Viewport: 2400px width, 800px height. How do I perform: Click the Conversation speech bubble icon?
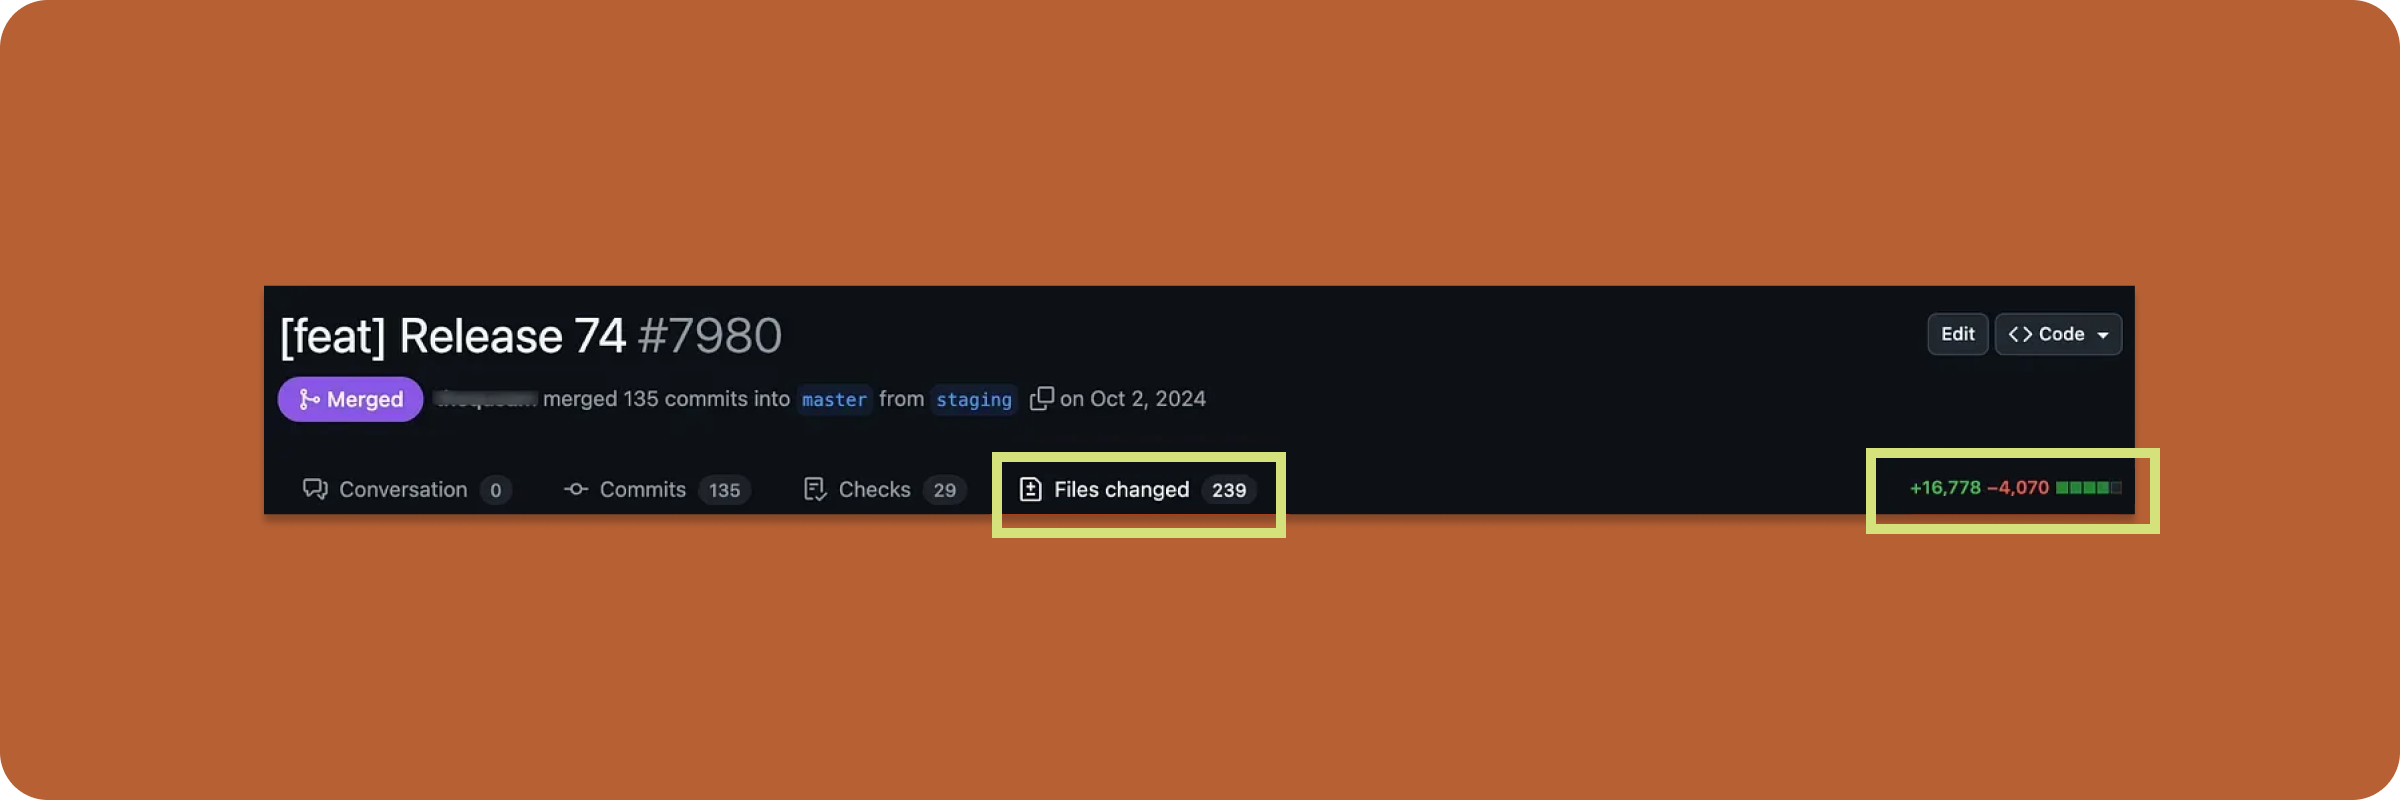click(x=315, y=489)
